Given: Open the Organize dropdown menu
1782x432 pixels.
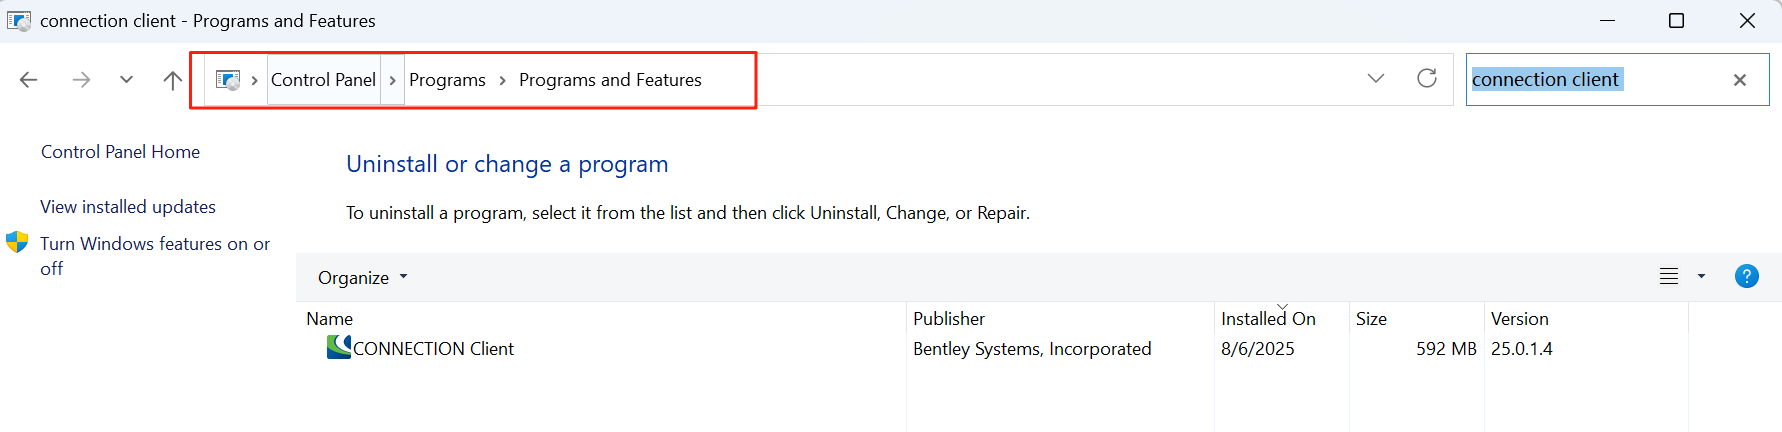Looking at the screenshot, I should point(362,278).
